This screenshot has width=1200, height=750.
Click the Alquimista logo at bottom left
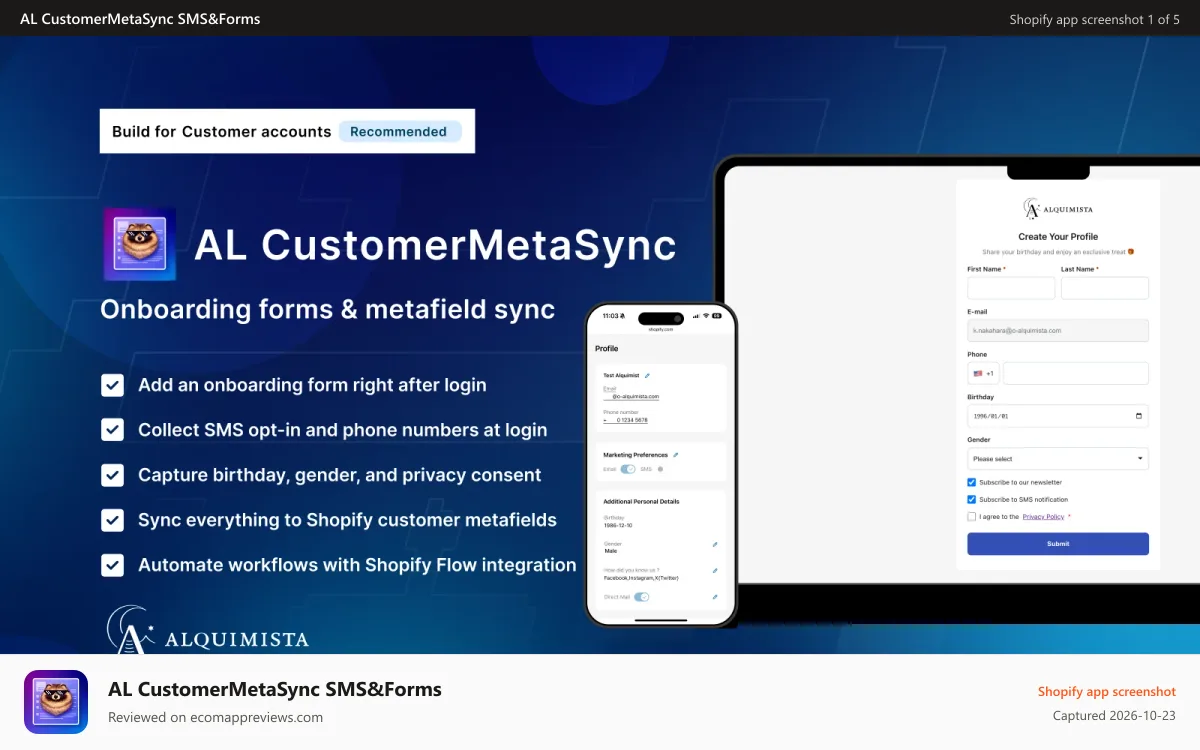coord(207,629)
